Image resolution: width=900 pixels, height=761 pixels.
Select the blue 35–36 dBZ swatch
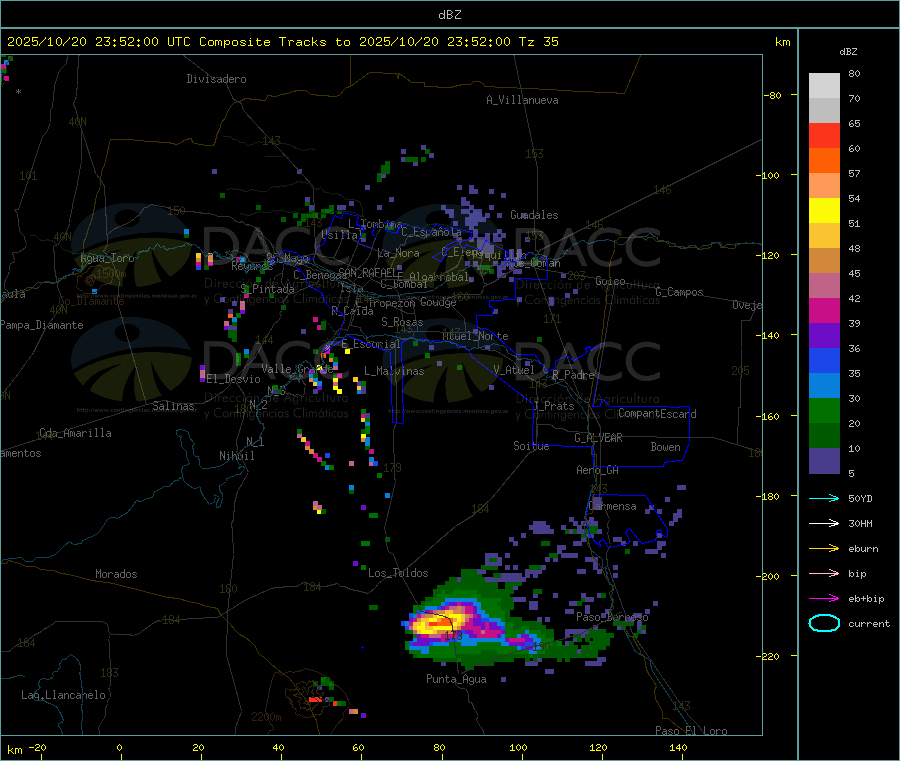point(824,360)
